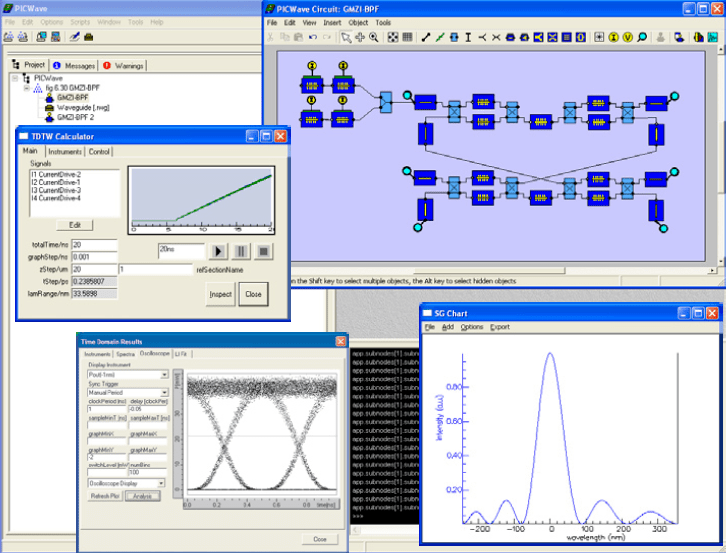Start the TDTW simulation with play button
The image size is (726, 553).
point(218,251)
